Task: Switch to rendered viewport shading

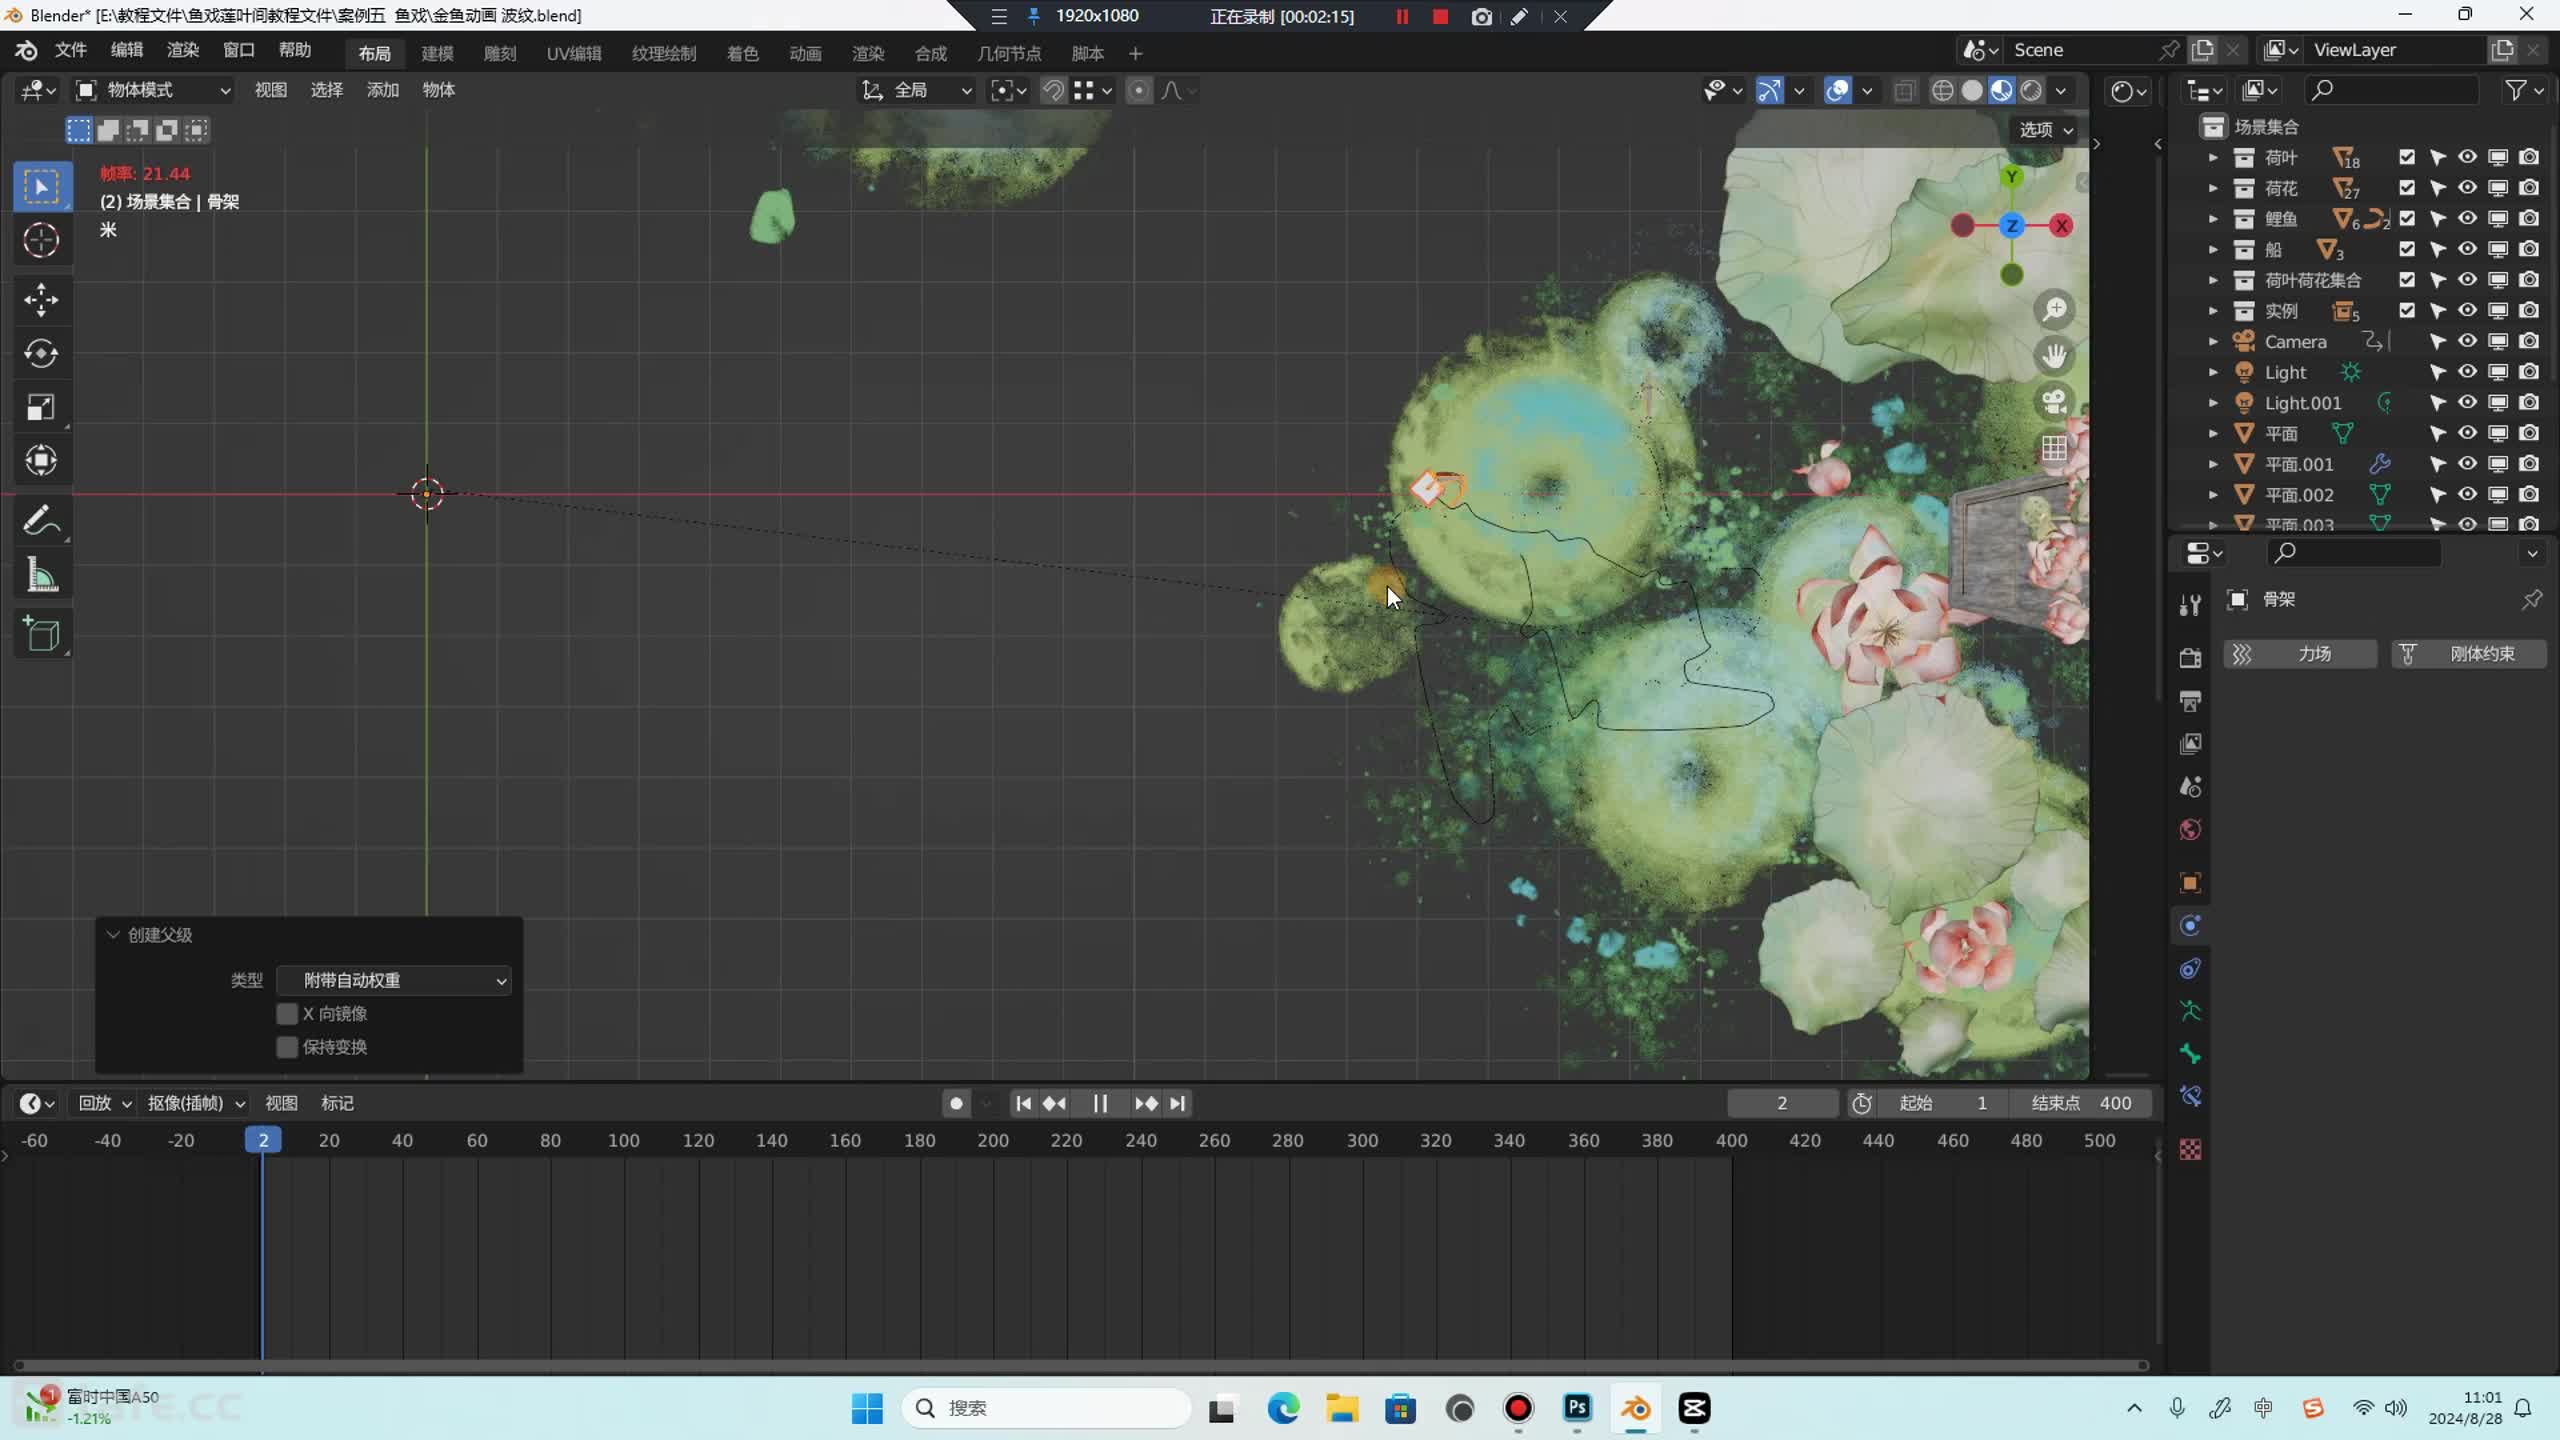Action: pyautogui.click(x=2031, y=91)
